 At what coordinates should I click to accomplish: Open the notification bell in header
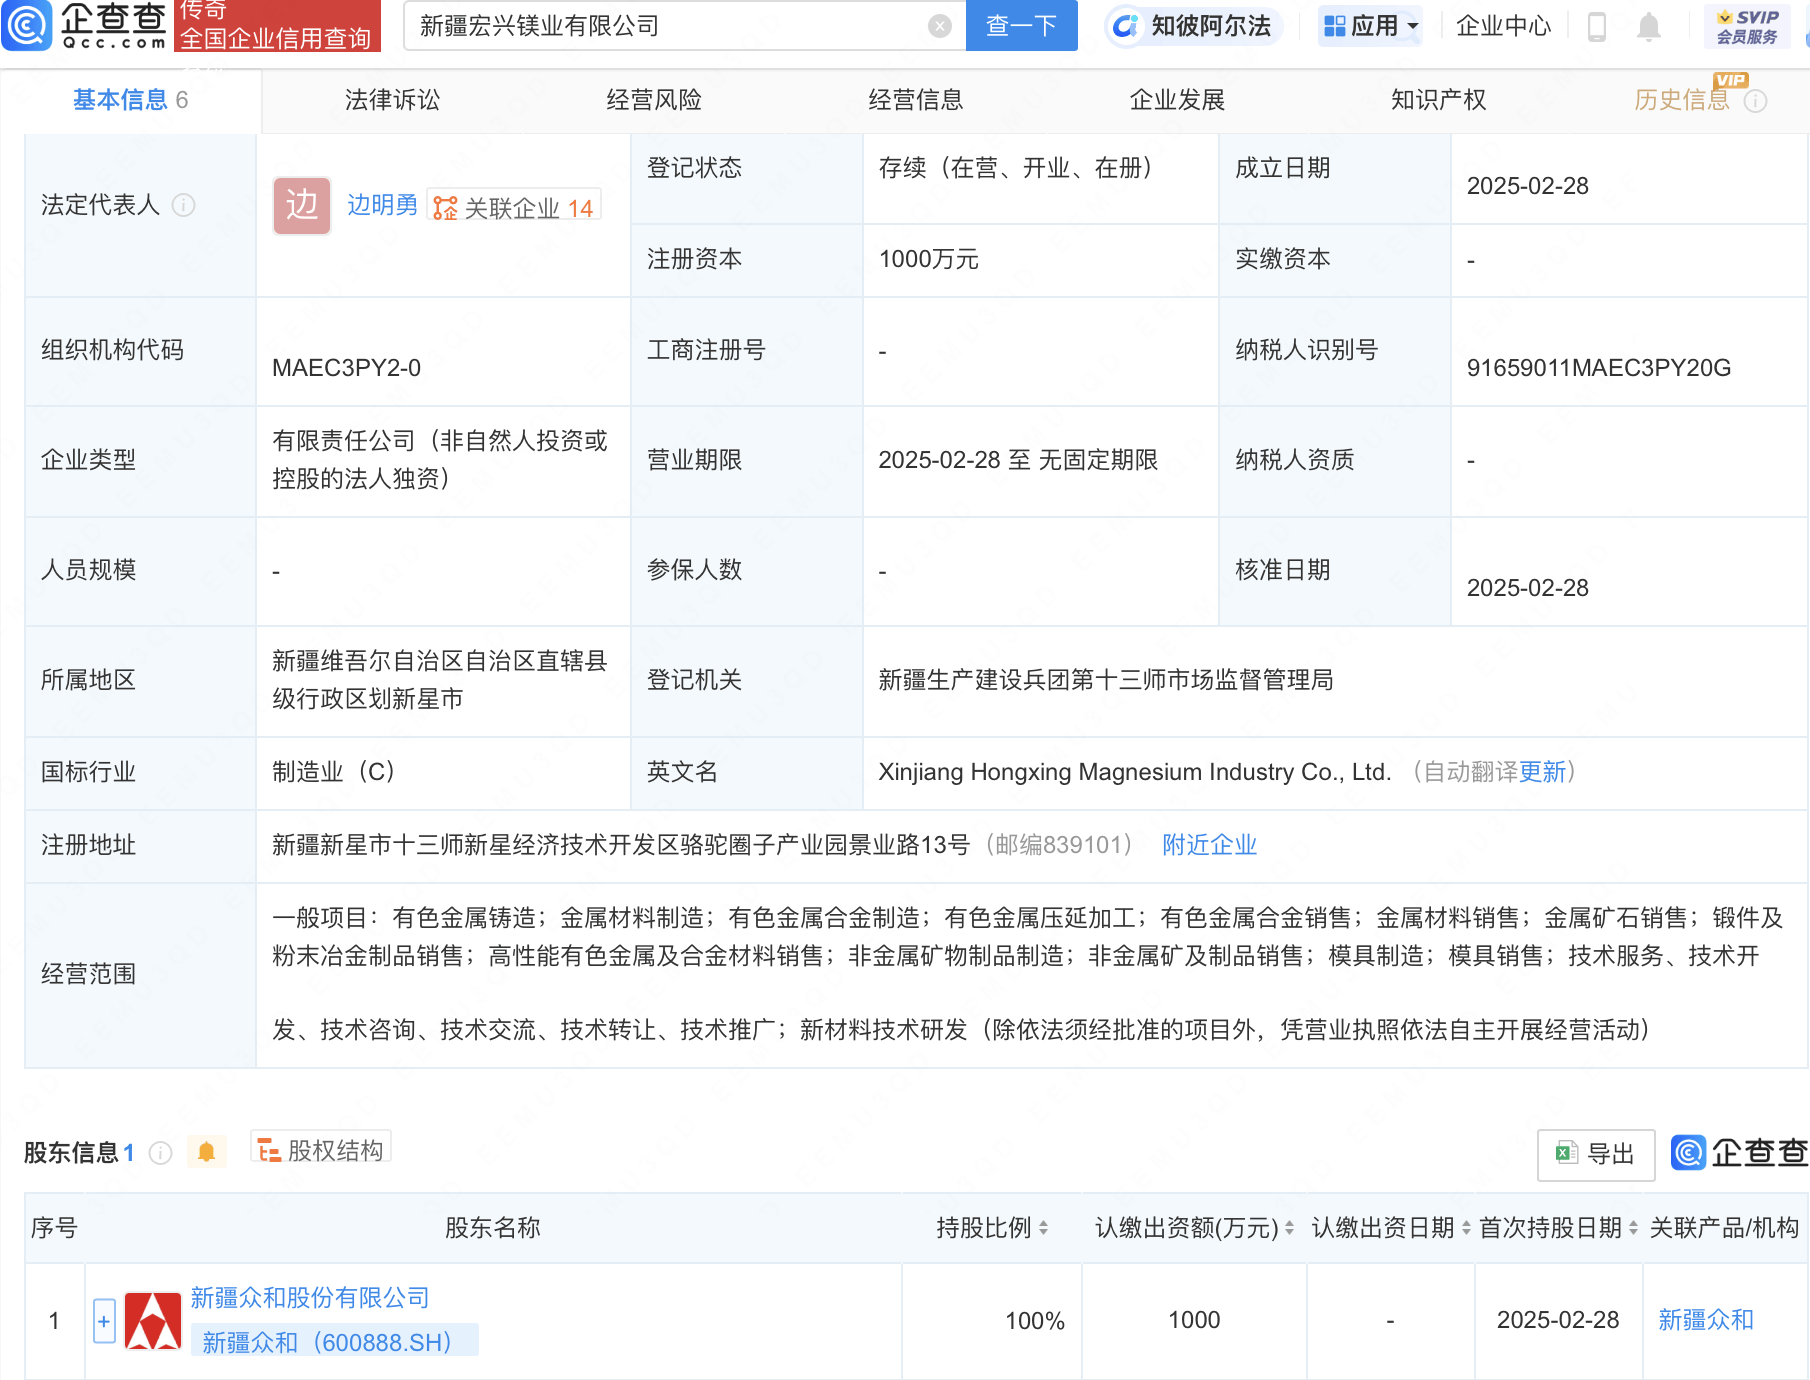point(1649,27)
